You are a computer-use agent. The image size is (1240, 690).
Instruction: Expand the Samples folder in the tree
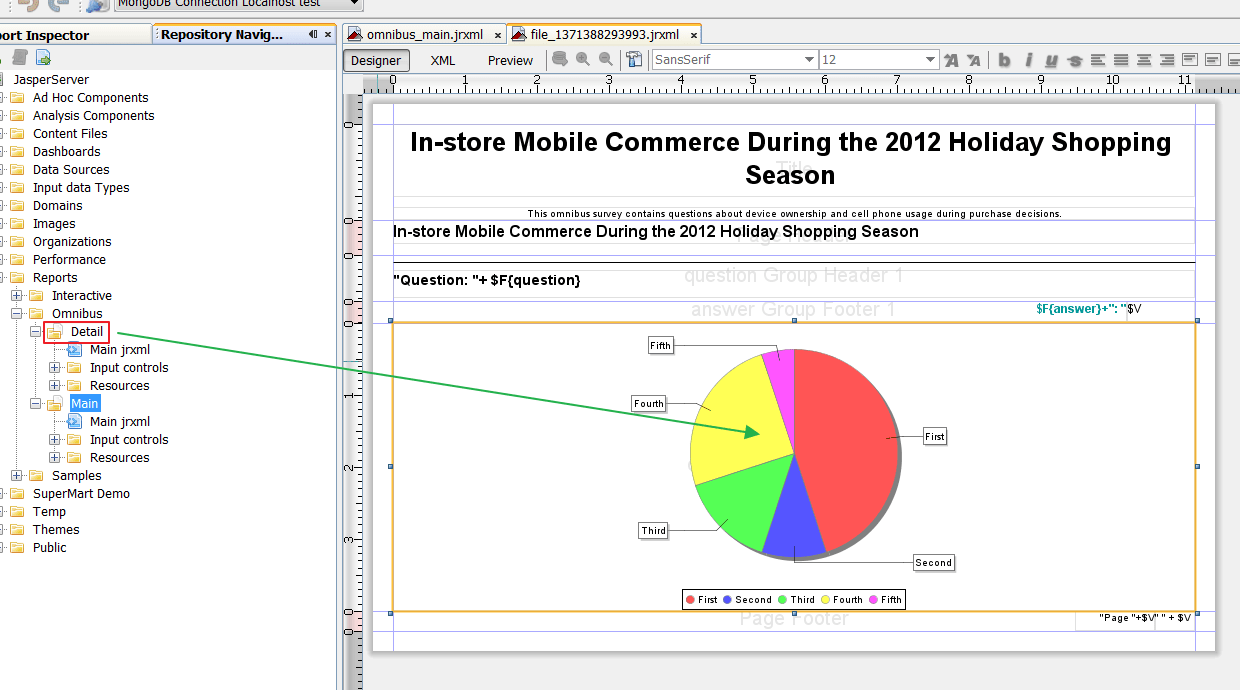tap(17, 476)
